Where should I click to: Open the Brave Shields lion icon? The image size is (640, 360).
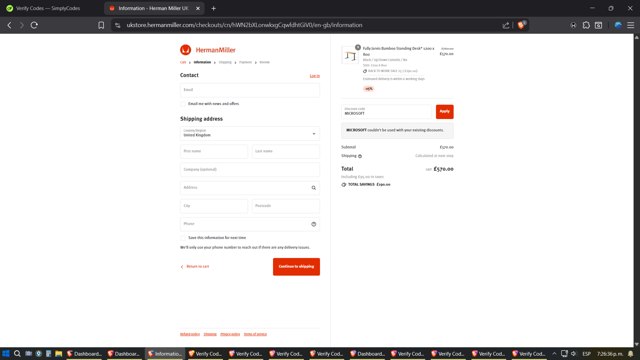click(x=521, y=25)
